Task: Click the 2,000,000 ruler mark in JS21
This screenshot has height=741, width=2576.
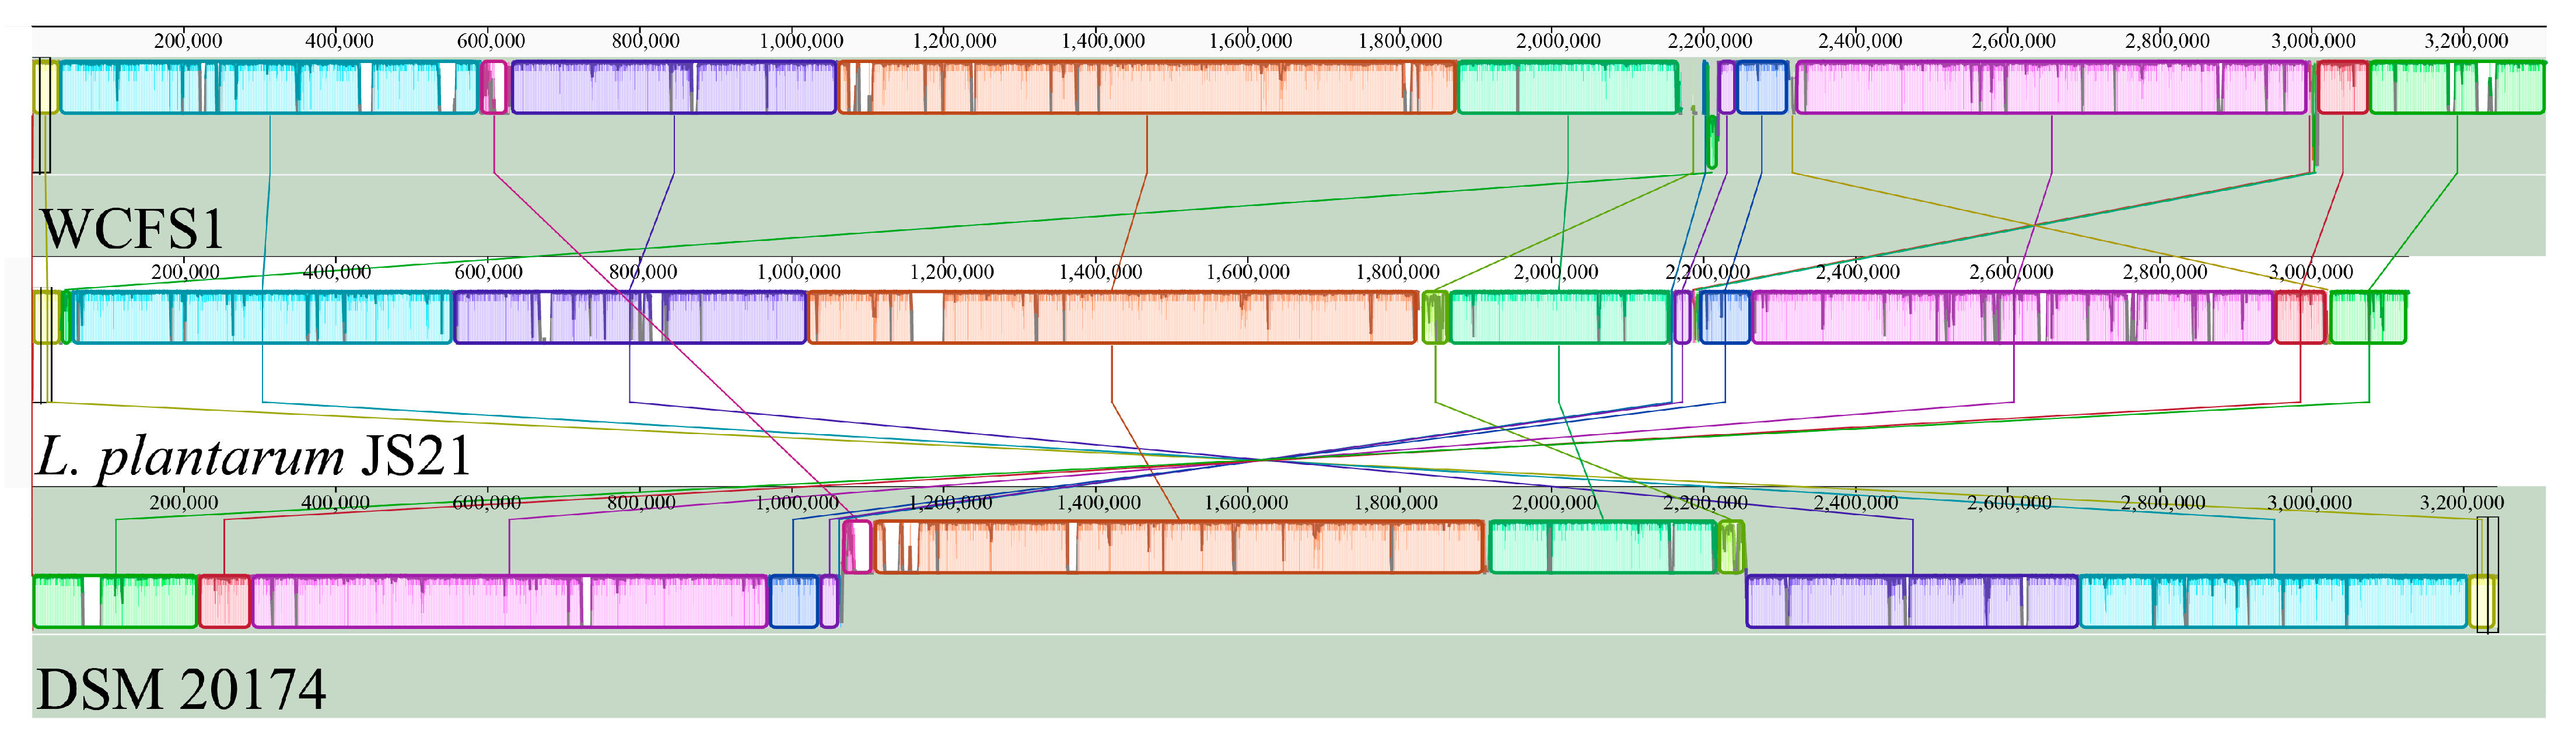Action: point(1555,272)
